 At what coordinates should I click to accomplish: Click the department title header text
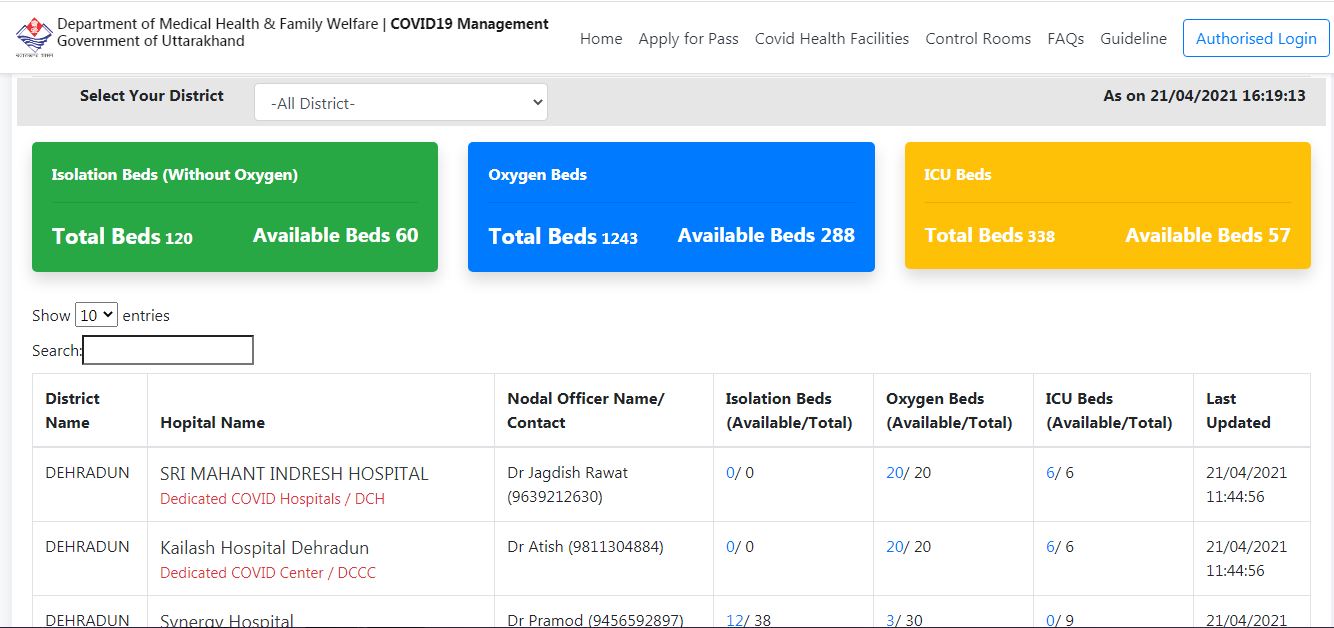click(303, 32)
